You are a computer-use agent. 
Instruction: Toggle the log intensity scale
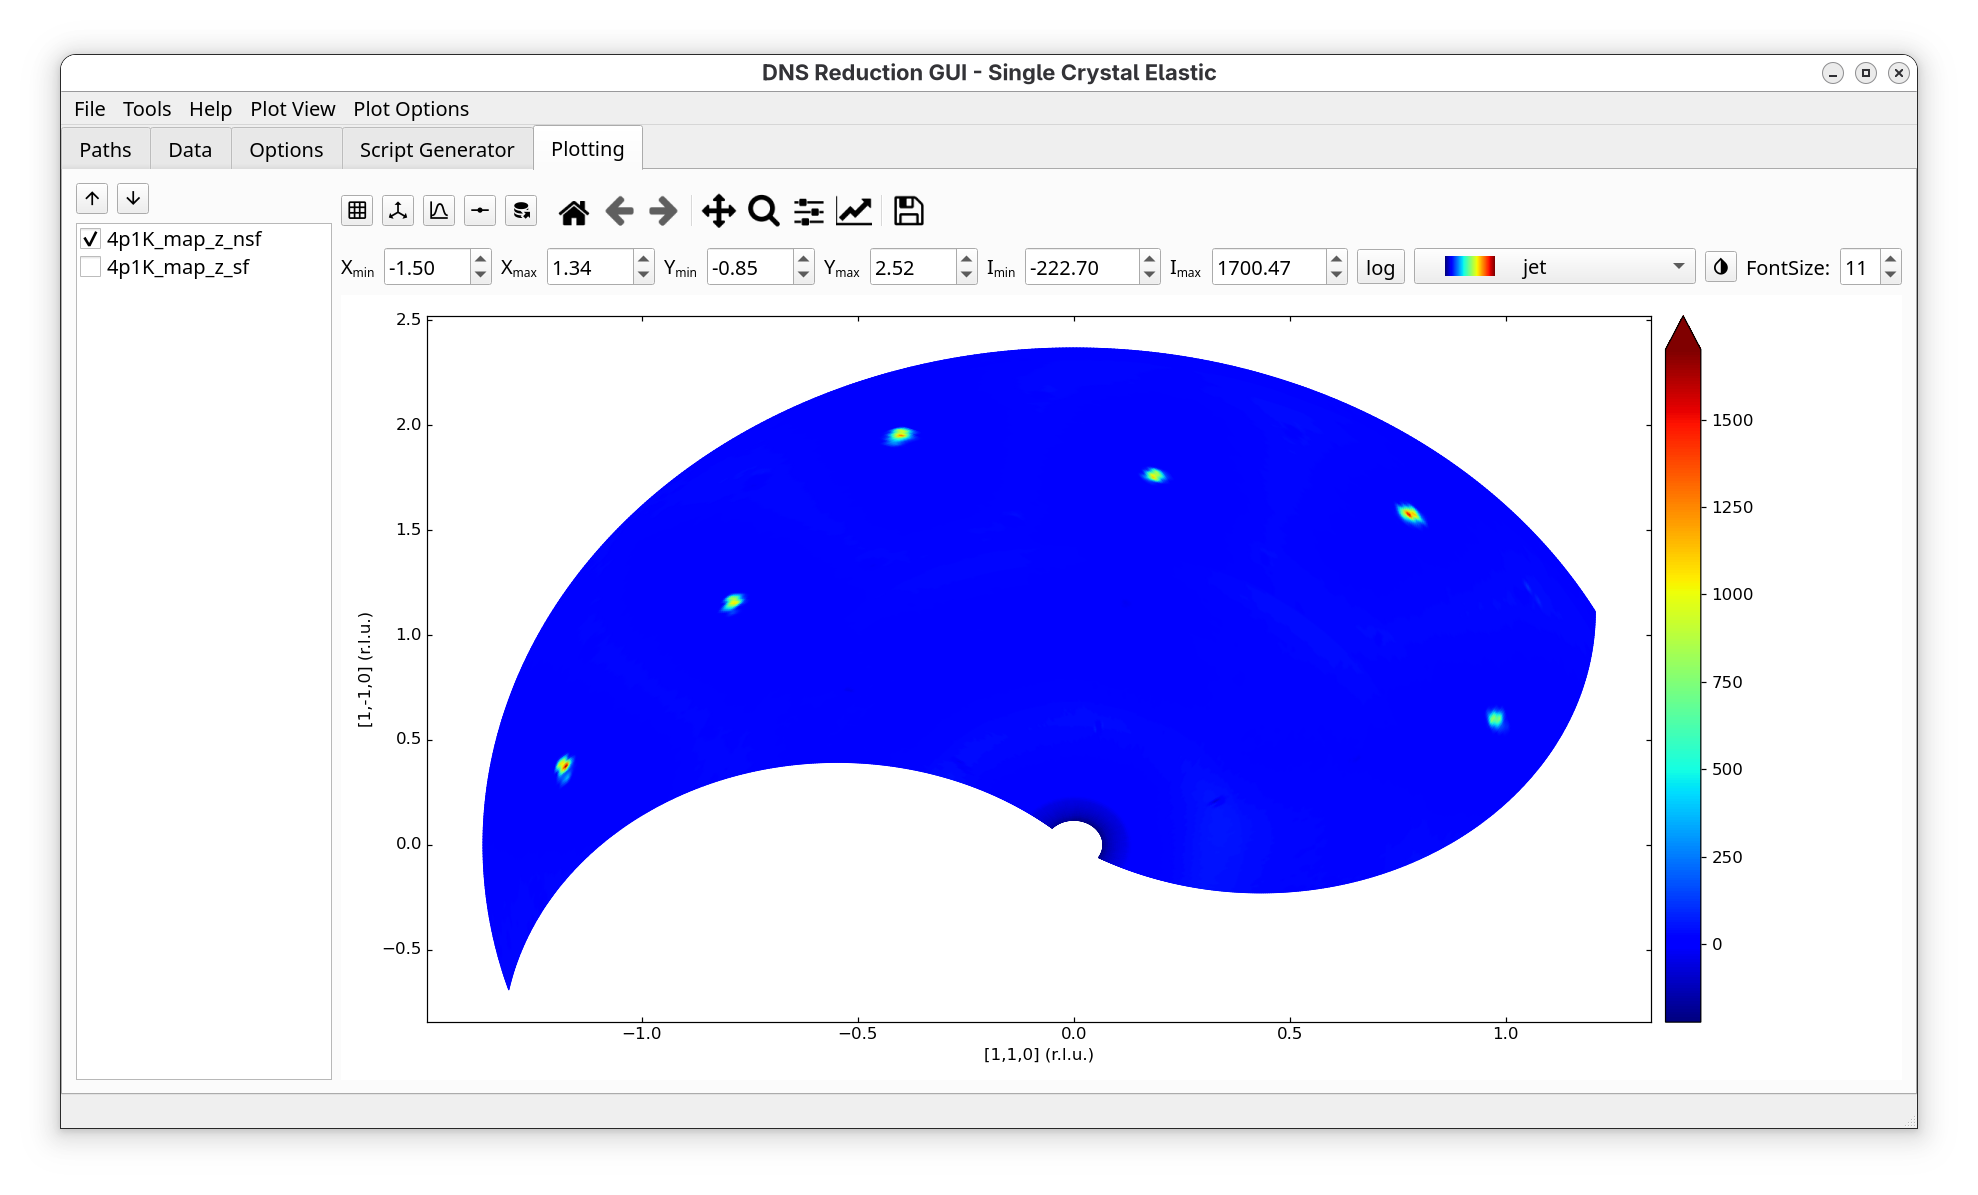click(1380, 268)
